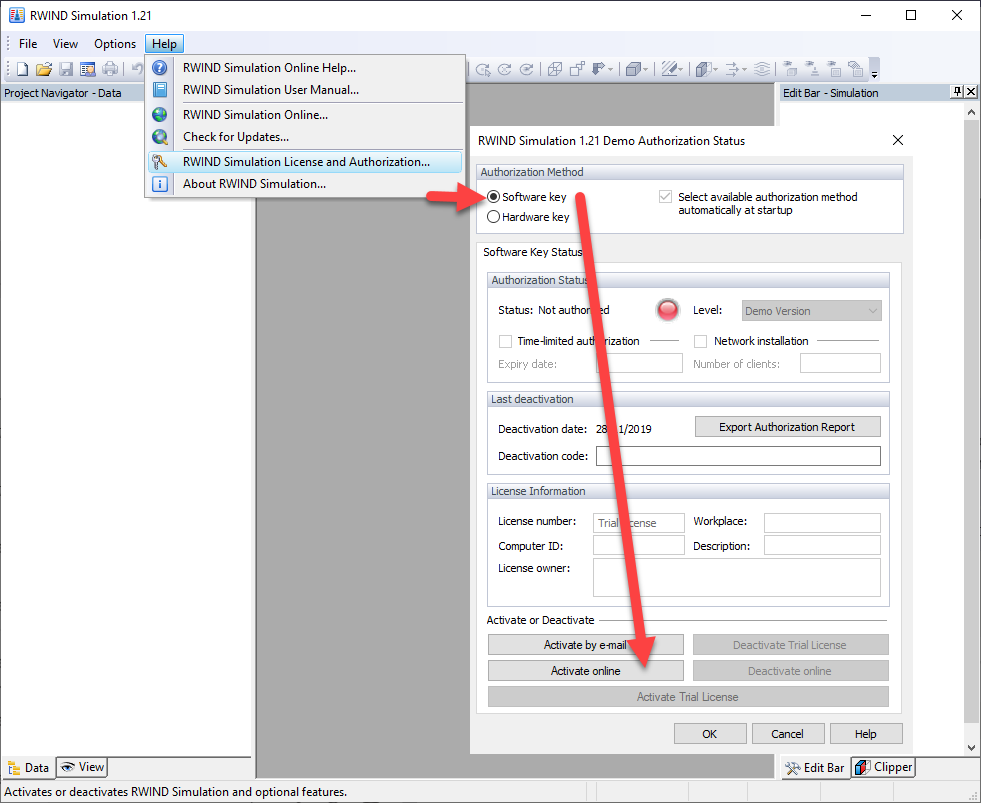Click the hatched pencil toolbar icon
Viewport: 981px width, 803px height.
[669, 69]
